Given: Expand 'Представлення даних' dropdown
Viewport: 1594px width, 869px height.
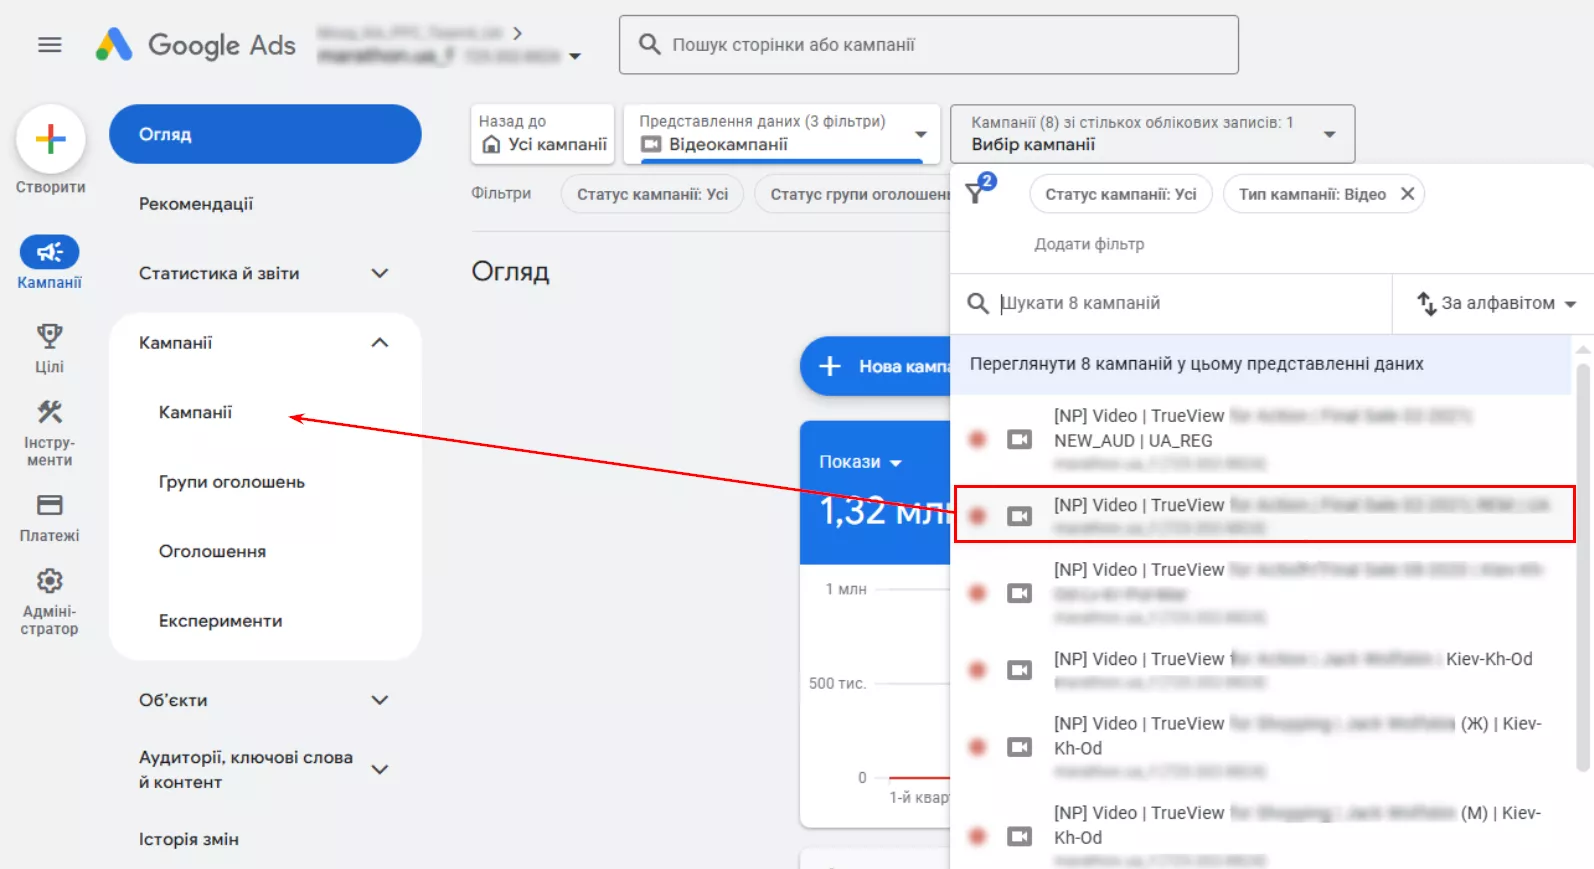Looking at the screenshot, I should [x=921, y=134].
